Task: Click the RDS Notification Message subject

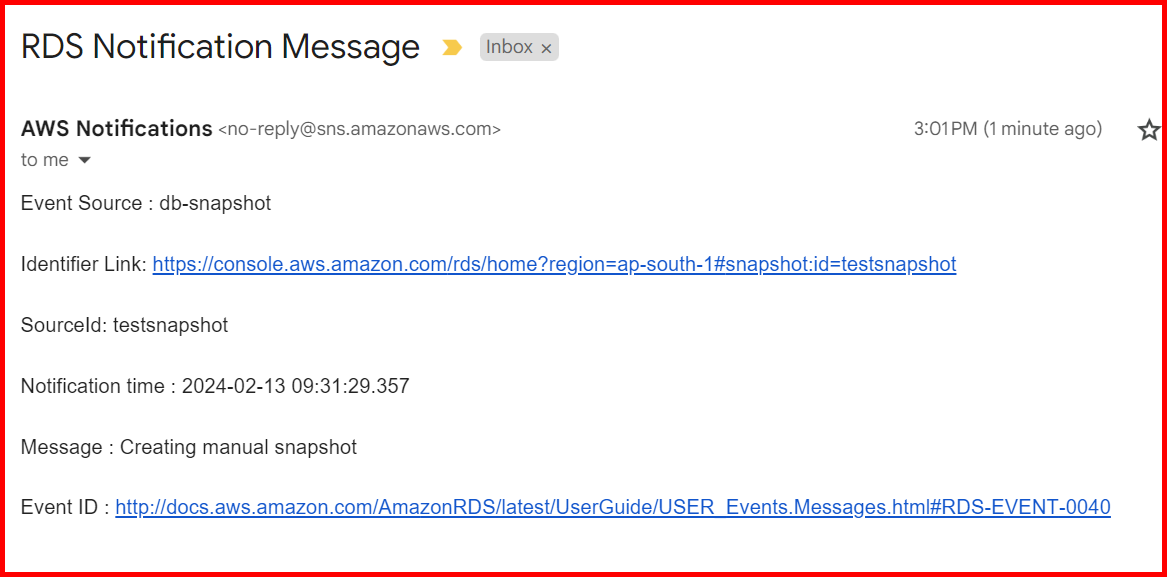Action: click(220, 46)
